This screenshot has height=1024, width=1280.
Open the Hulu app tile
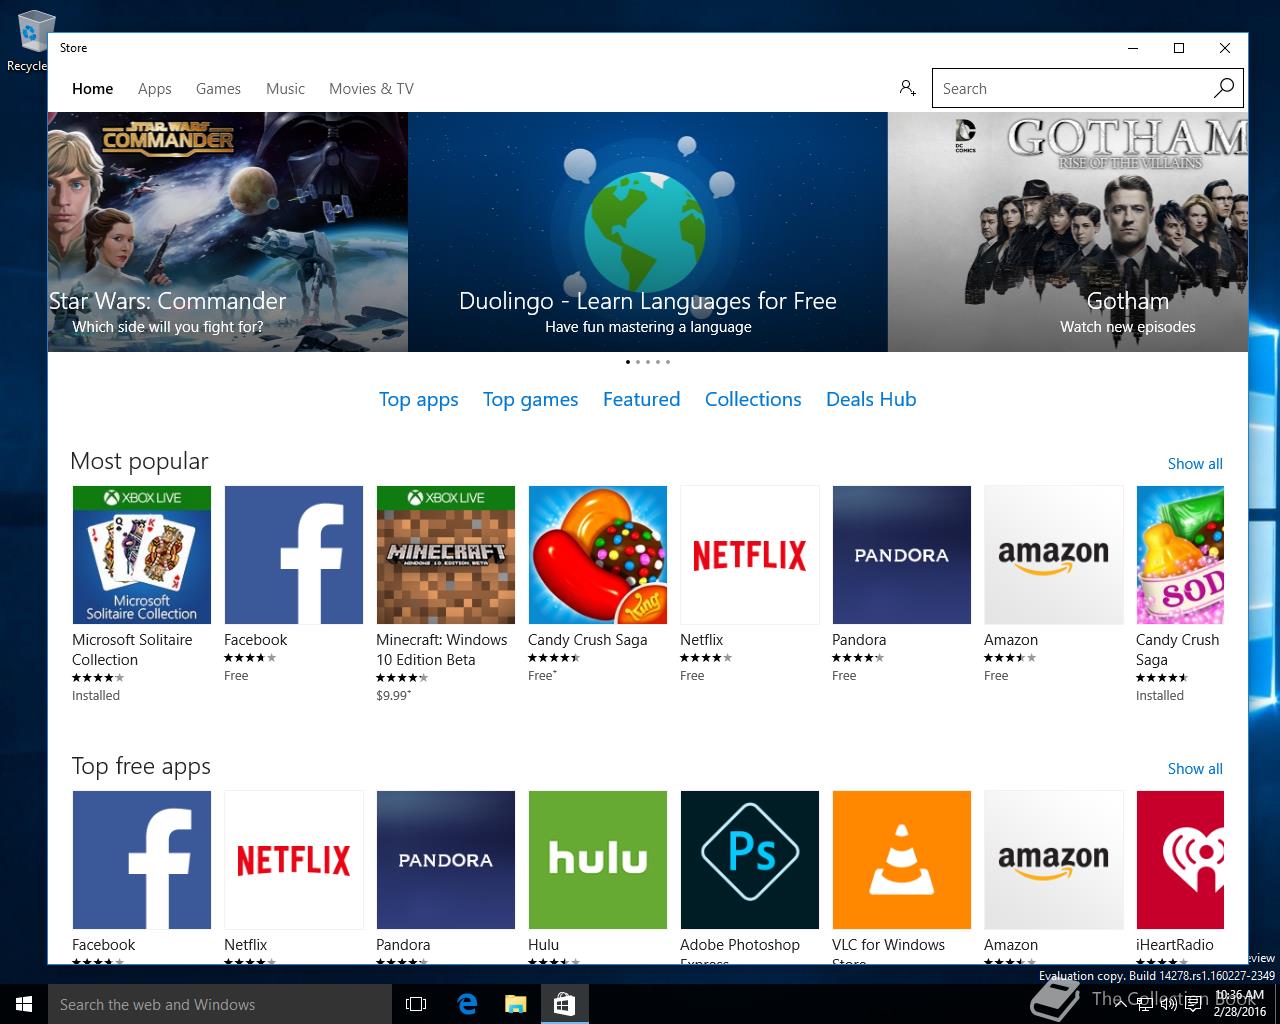pyautogui.click(x=598, y=860)
